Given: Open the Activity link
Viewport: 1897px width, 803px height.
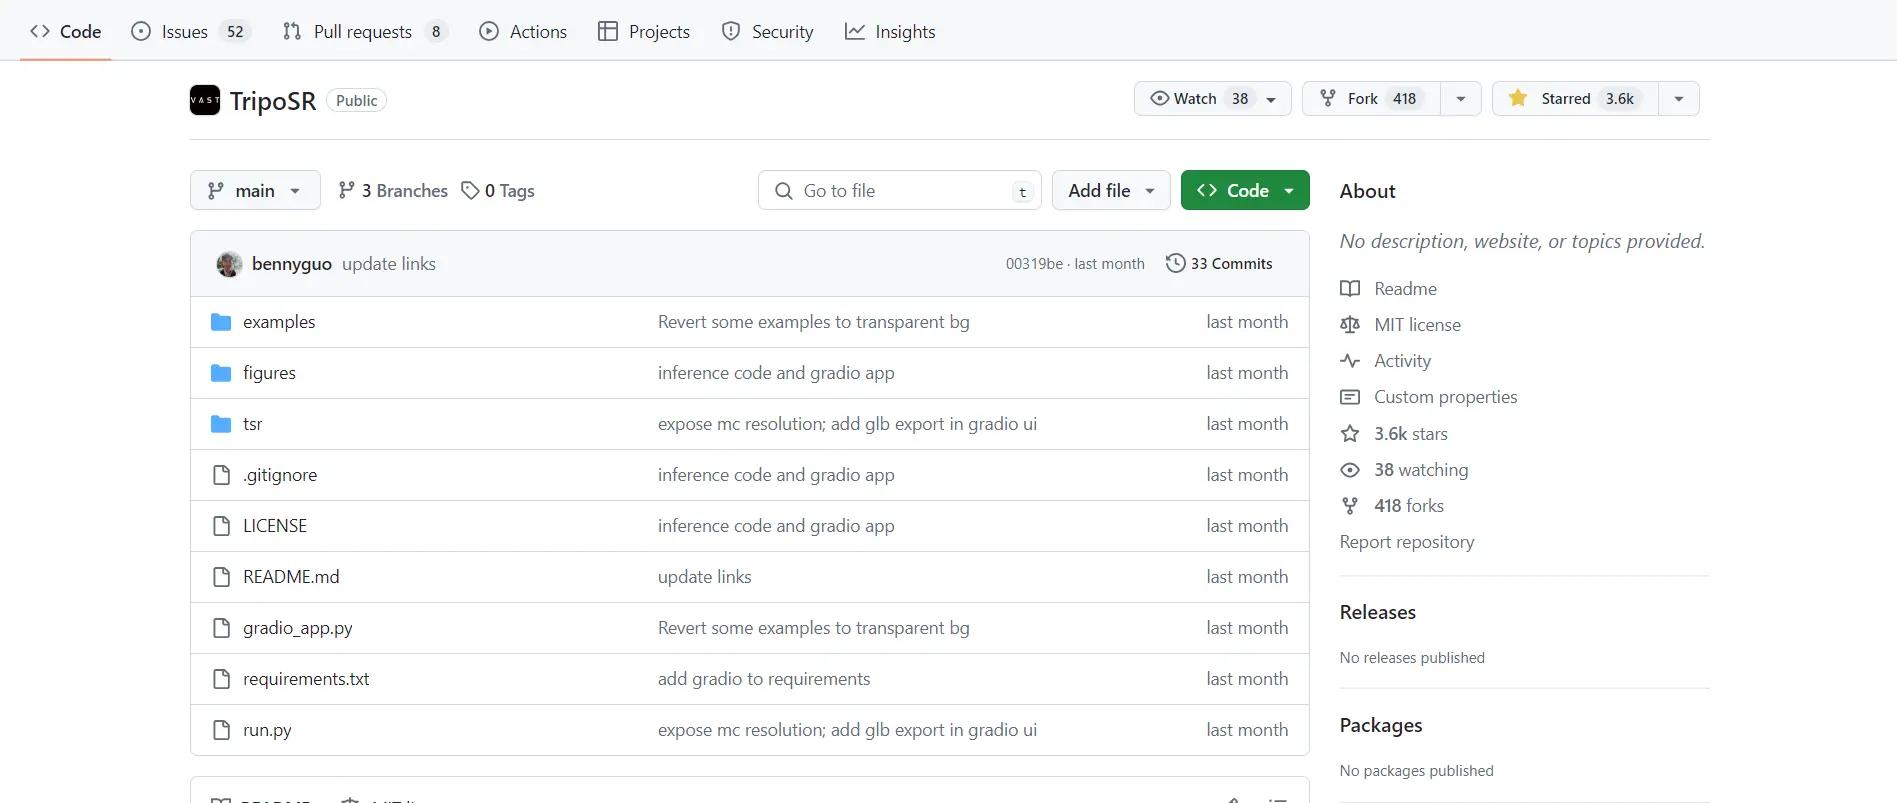Looking at the screenshot, I should pos(1386,361).
